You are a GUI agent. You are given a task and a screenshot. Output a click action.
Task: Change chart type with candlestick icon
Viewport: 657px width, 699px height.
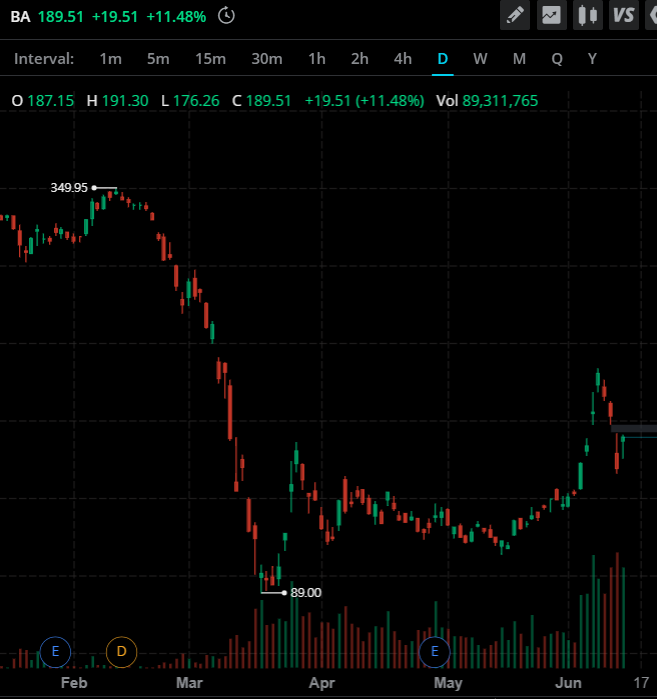click(587, 16)
